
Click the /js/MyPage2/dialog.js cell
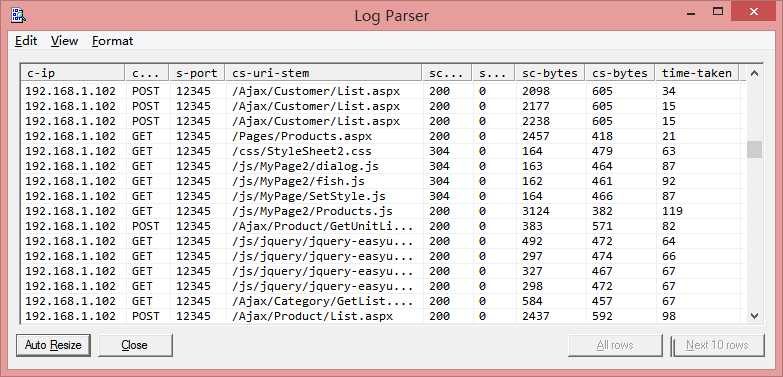tap(306, 166)
